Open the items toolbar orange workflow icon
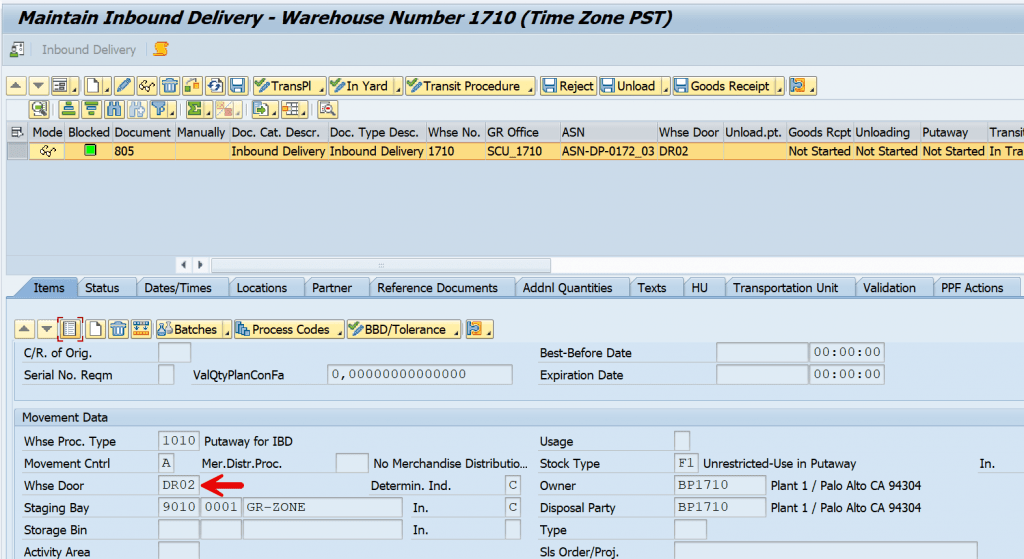1024x559 pixels. [x=475, y=329]
